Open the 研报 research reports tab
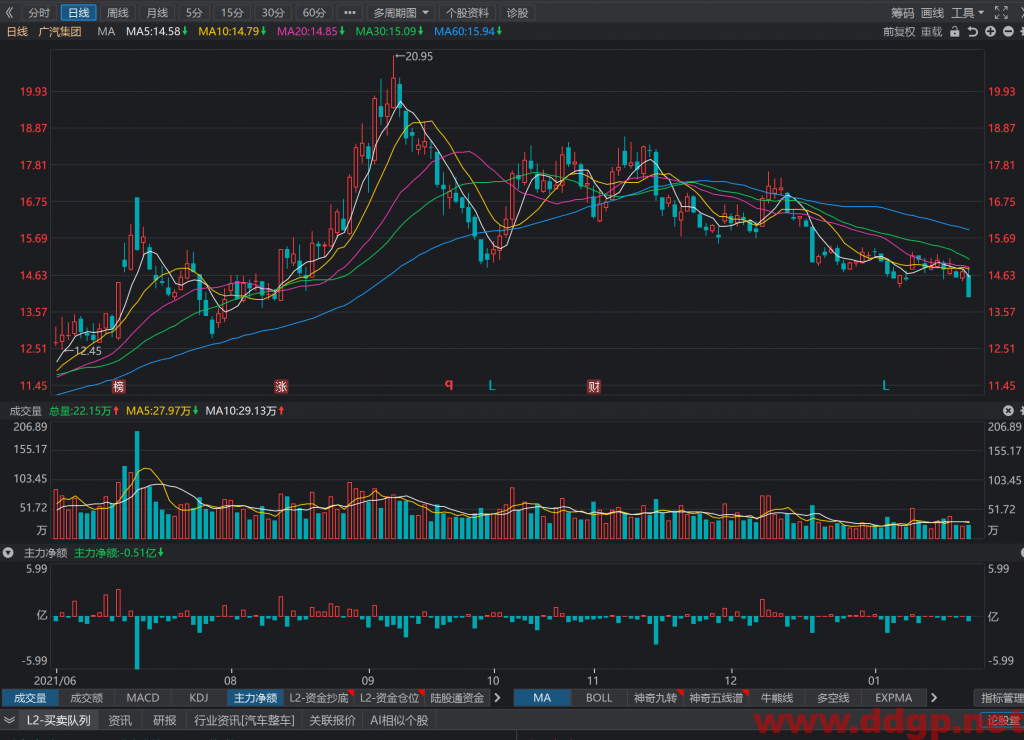Screen dimensions: 1024x740 (x=165, y=720)
